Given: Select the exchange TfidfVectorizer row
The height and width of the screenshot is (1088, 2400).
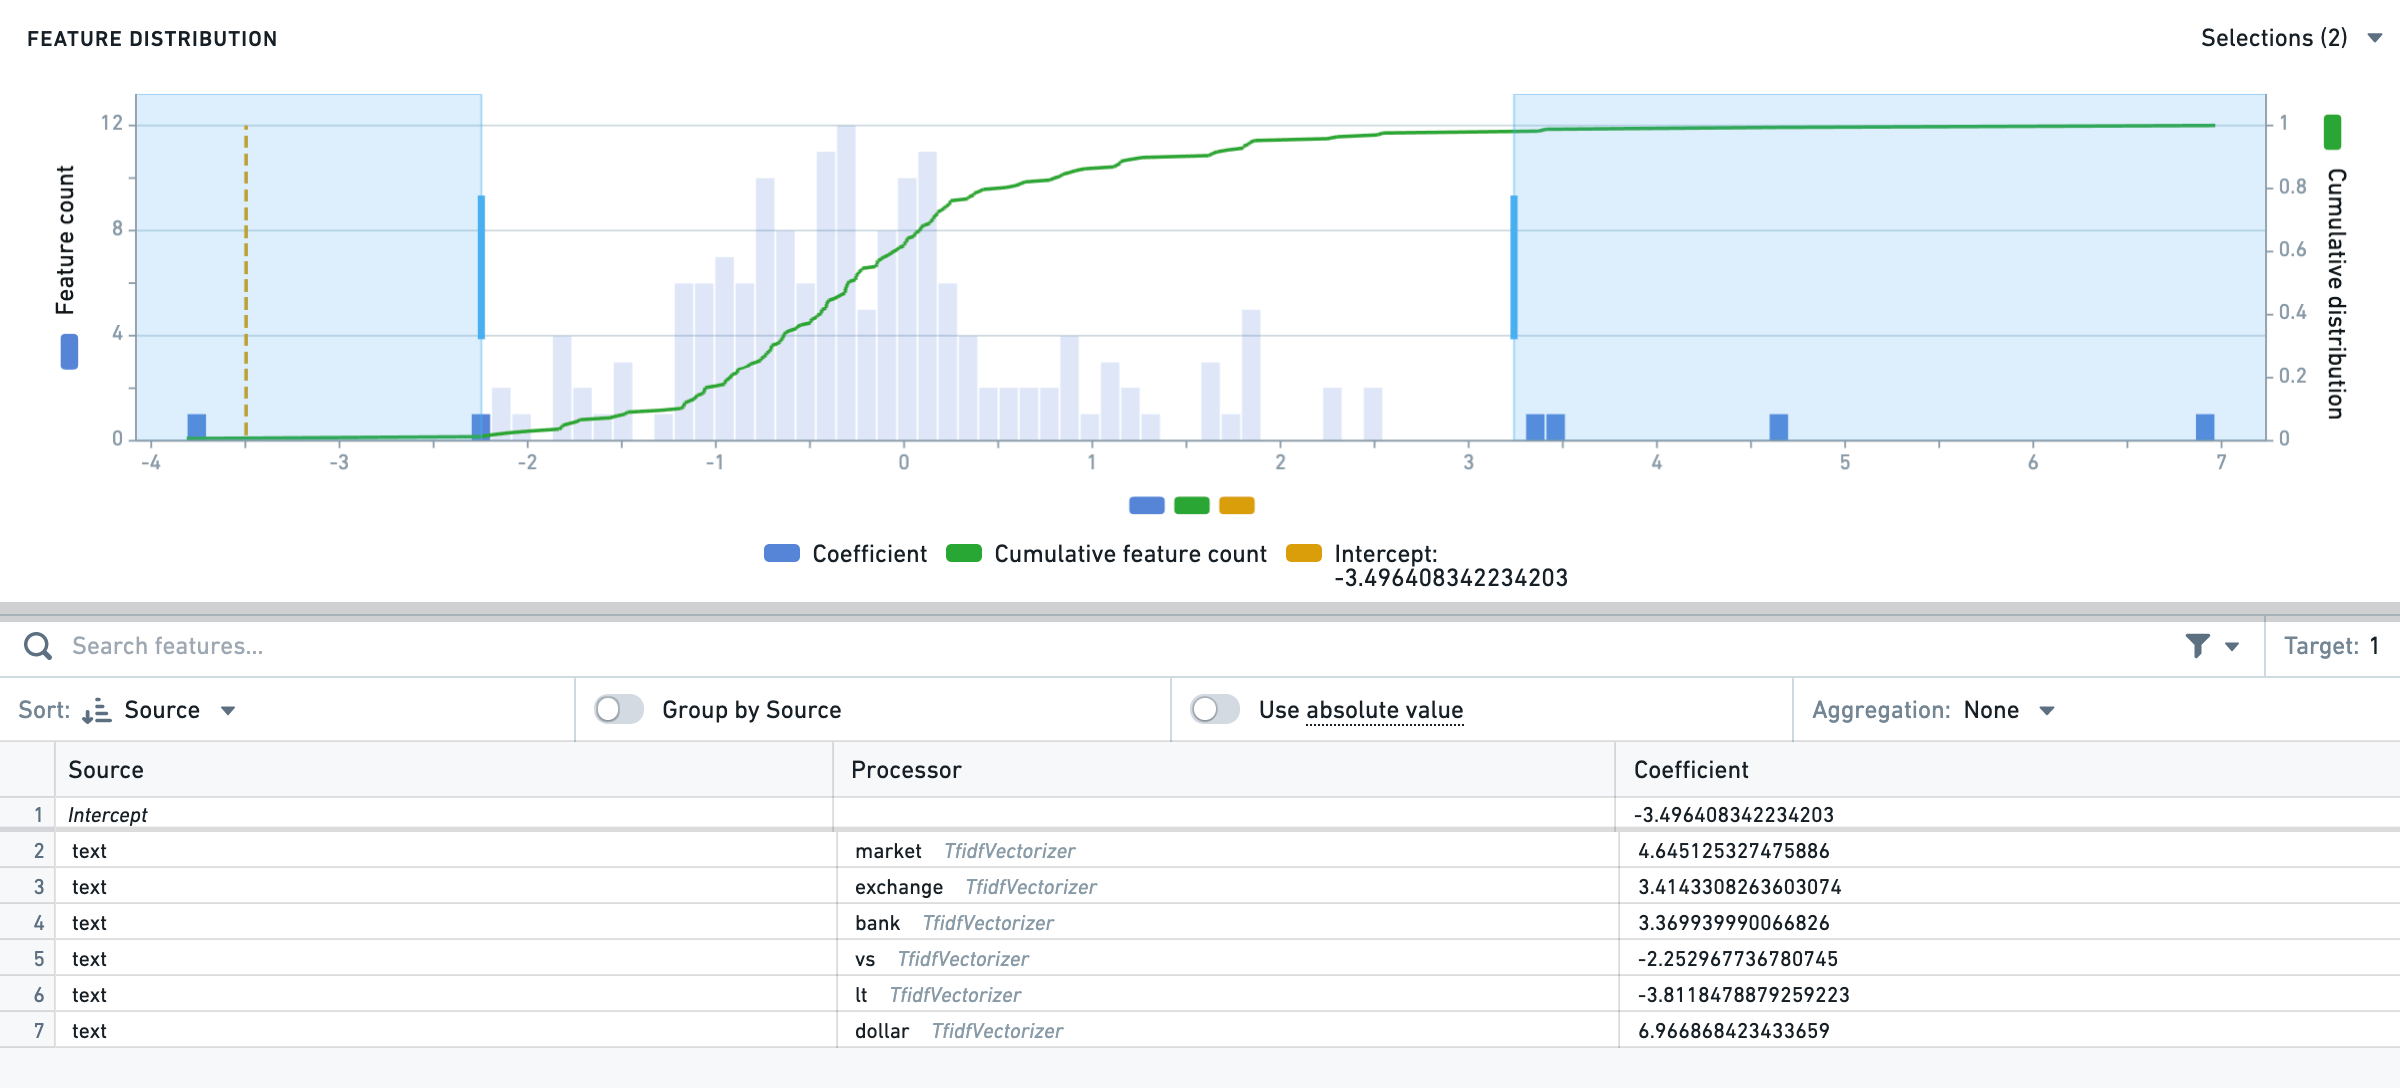Looking at the screenshot, I should tap(1200, 886).
